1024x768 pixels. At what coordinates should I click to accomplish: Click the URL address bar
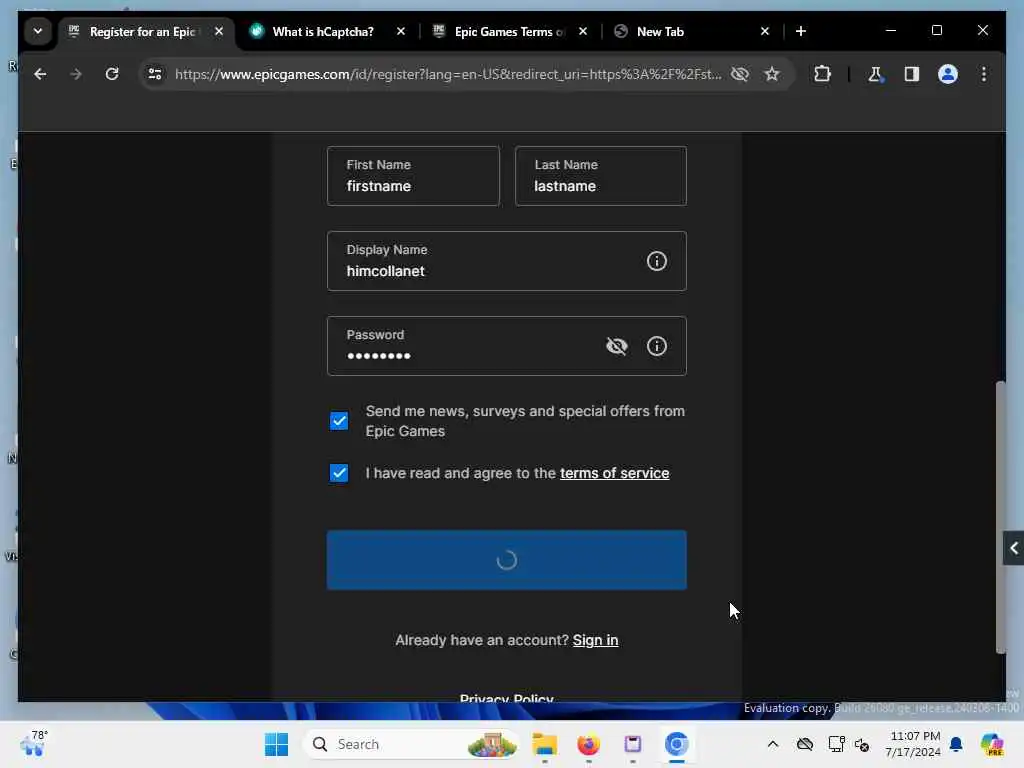coord(448,74)
